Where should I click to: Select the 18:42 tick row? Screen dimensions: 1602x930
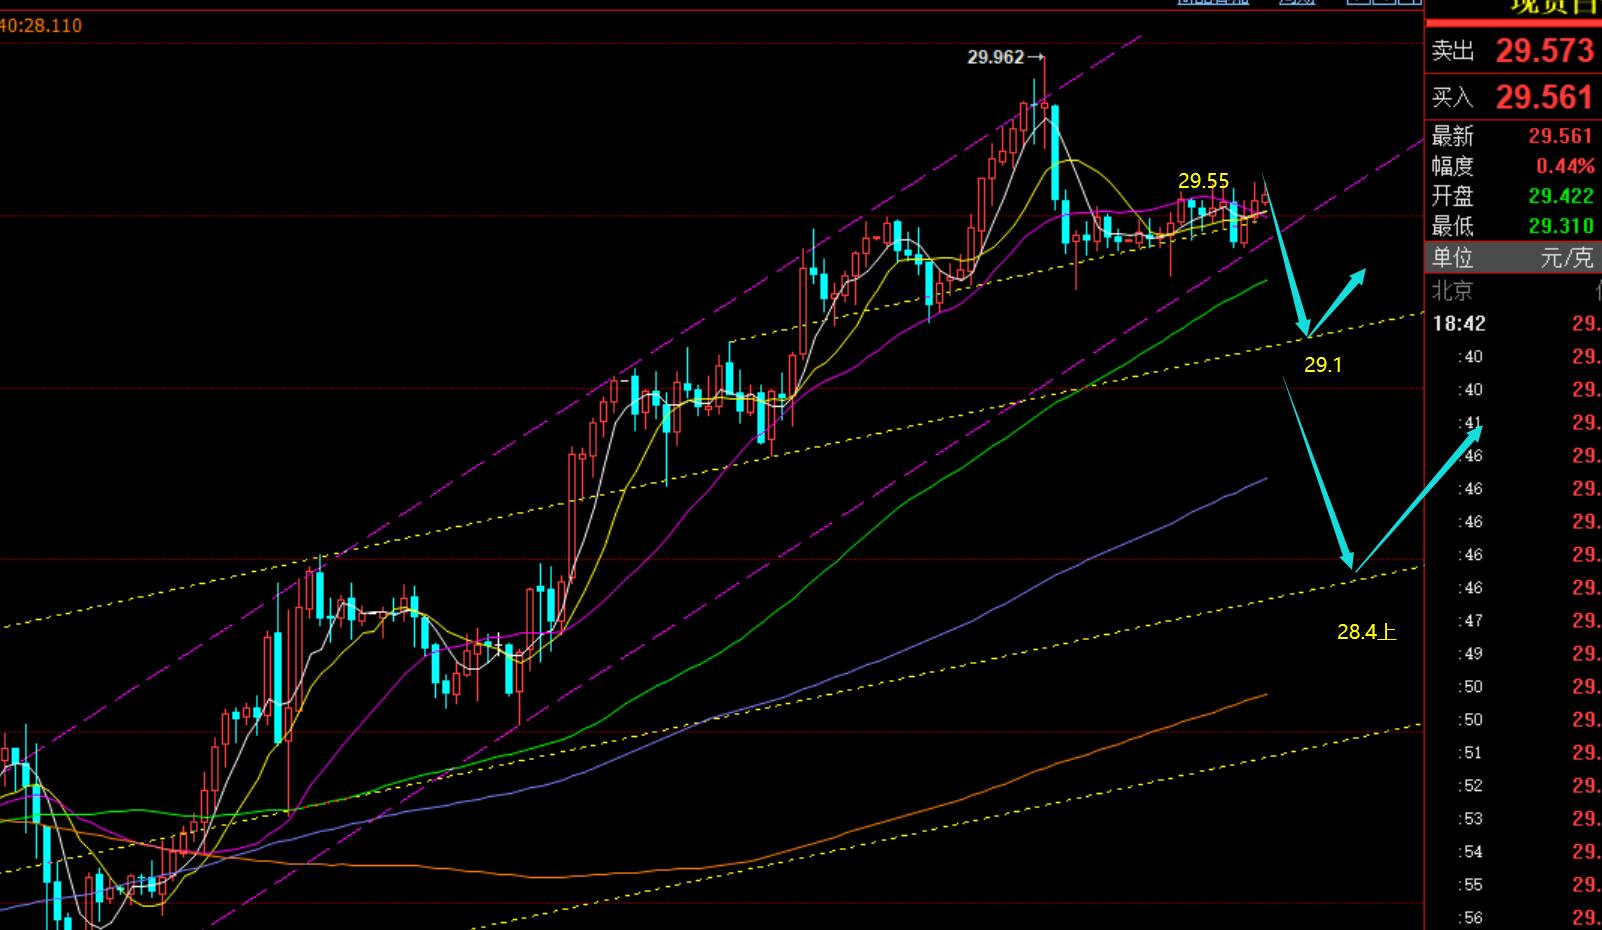[1513, 323]
